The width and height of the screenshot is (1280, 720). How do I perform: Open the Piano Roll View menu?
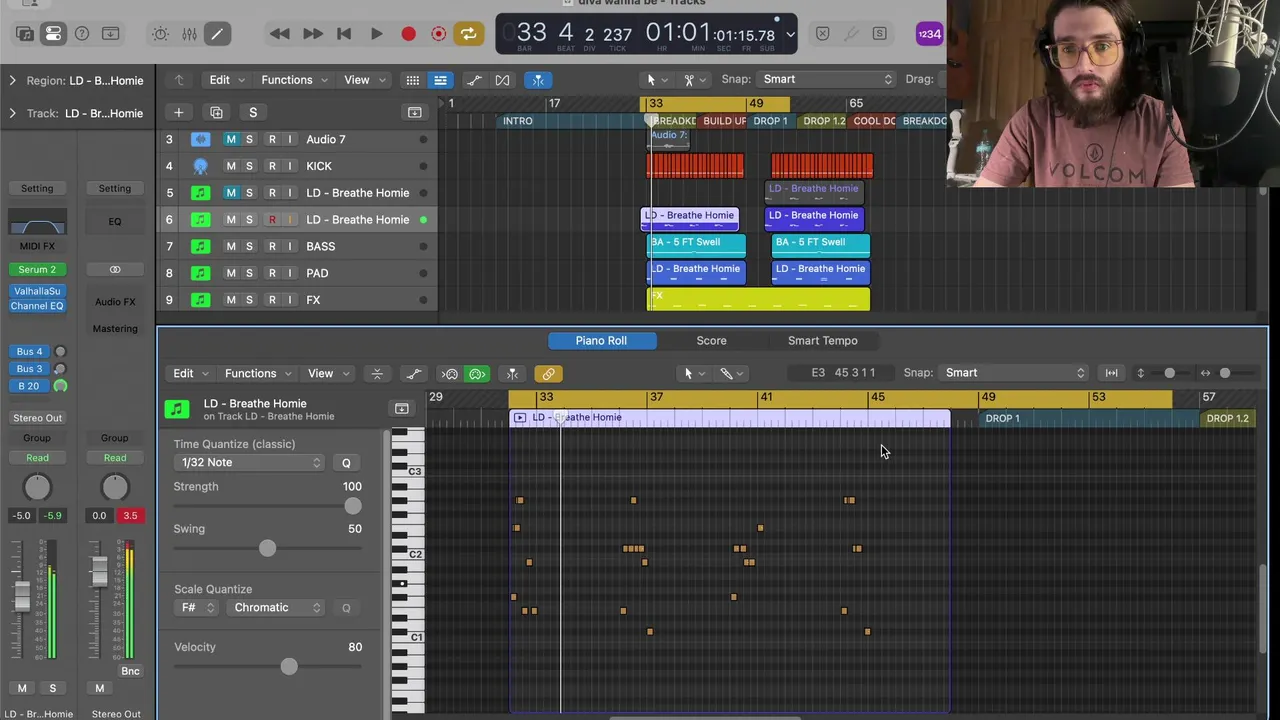(x=326, y=374)
